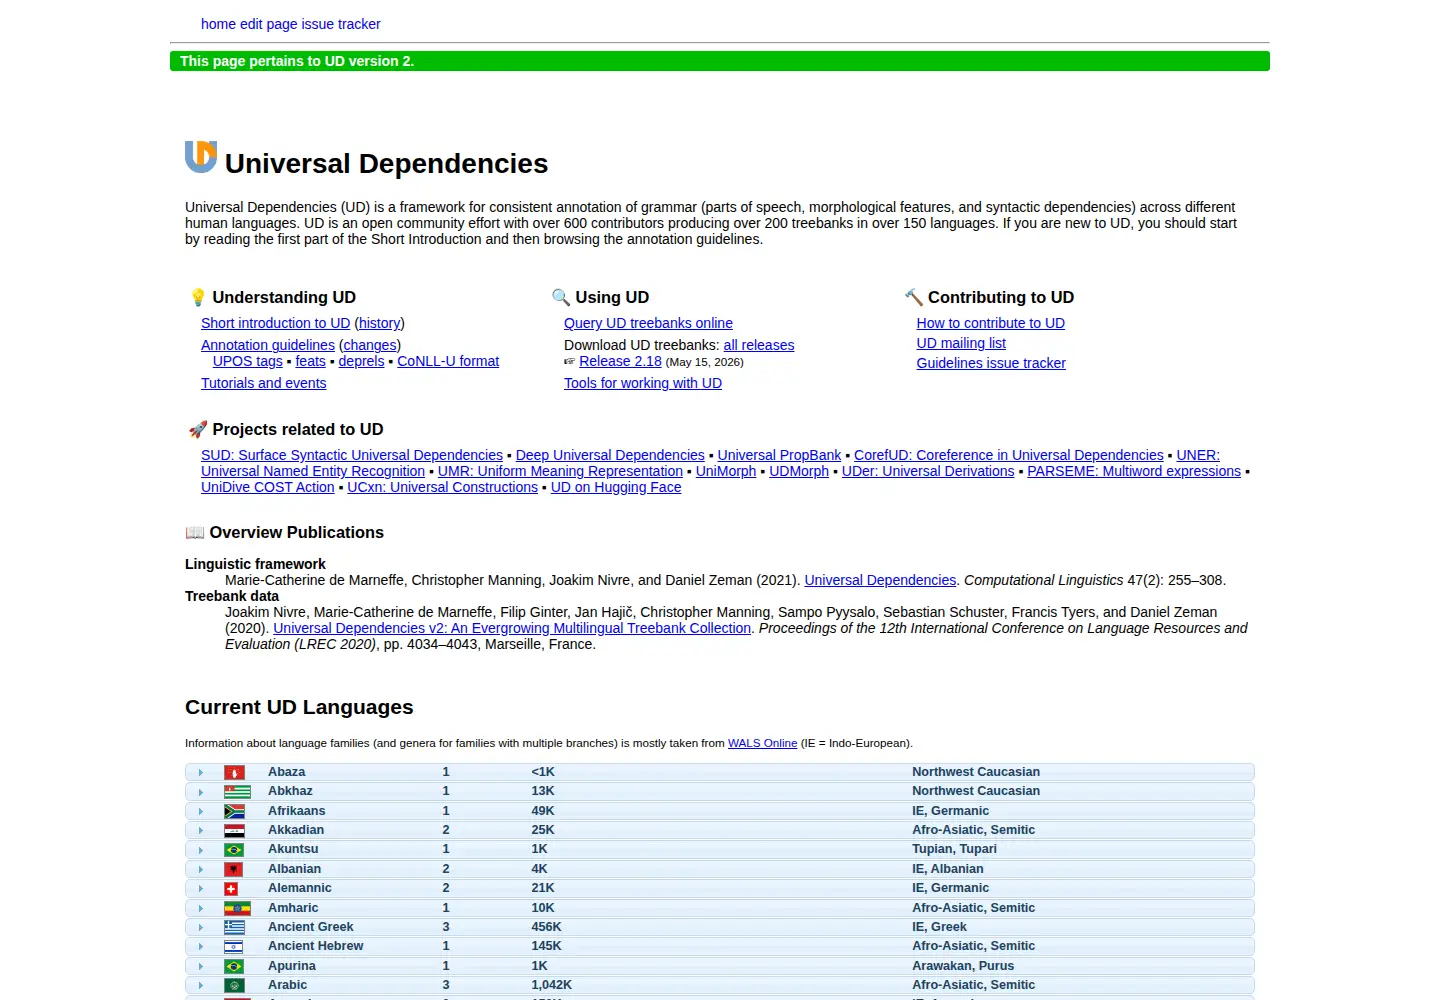Expand the Abaza language row arrow
This screenshot has height=1000, width=1440.
(x=201, y=773)
